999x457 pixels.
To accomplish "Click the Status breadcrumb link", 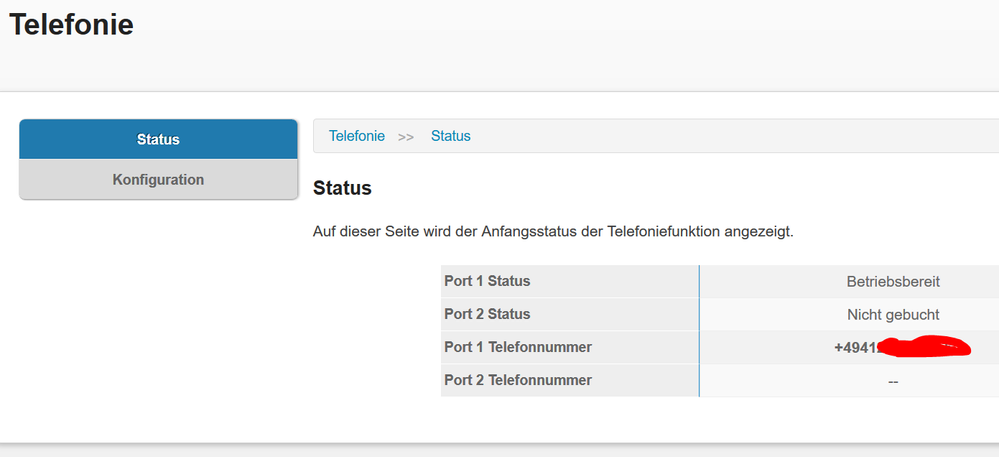I will tap(450, 136).
